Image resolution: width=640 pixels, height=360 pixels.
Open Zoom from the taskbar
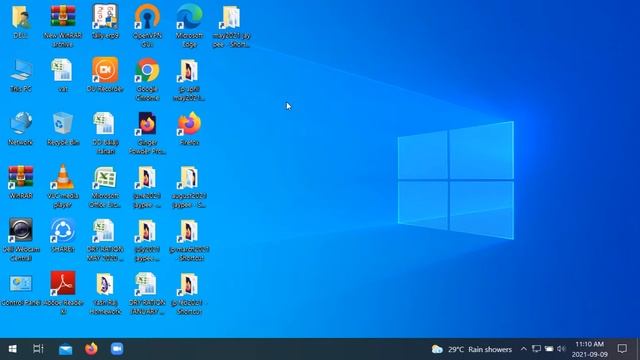(117, 349)
